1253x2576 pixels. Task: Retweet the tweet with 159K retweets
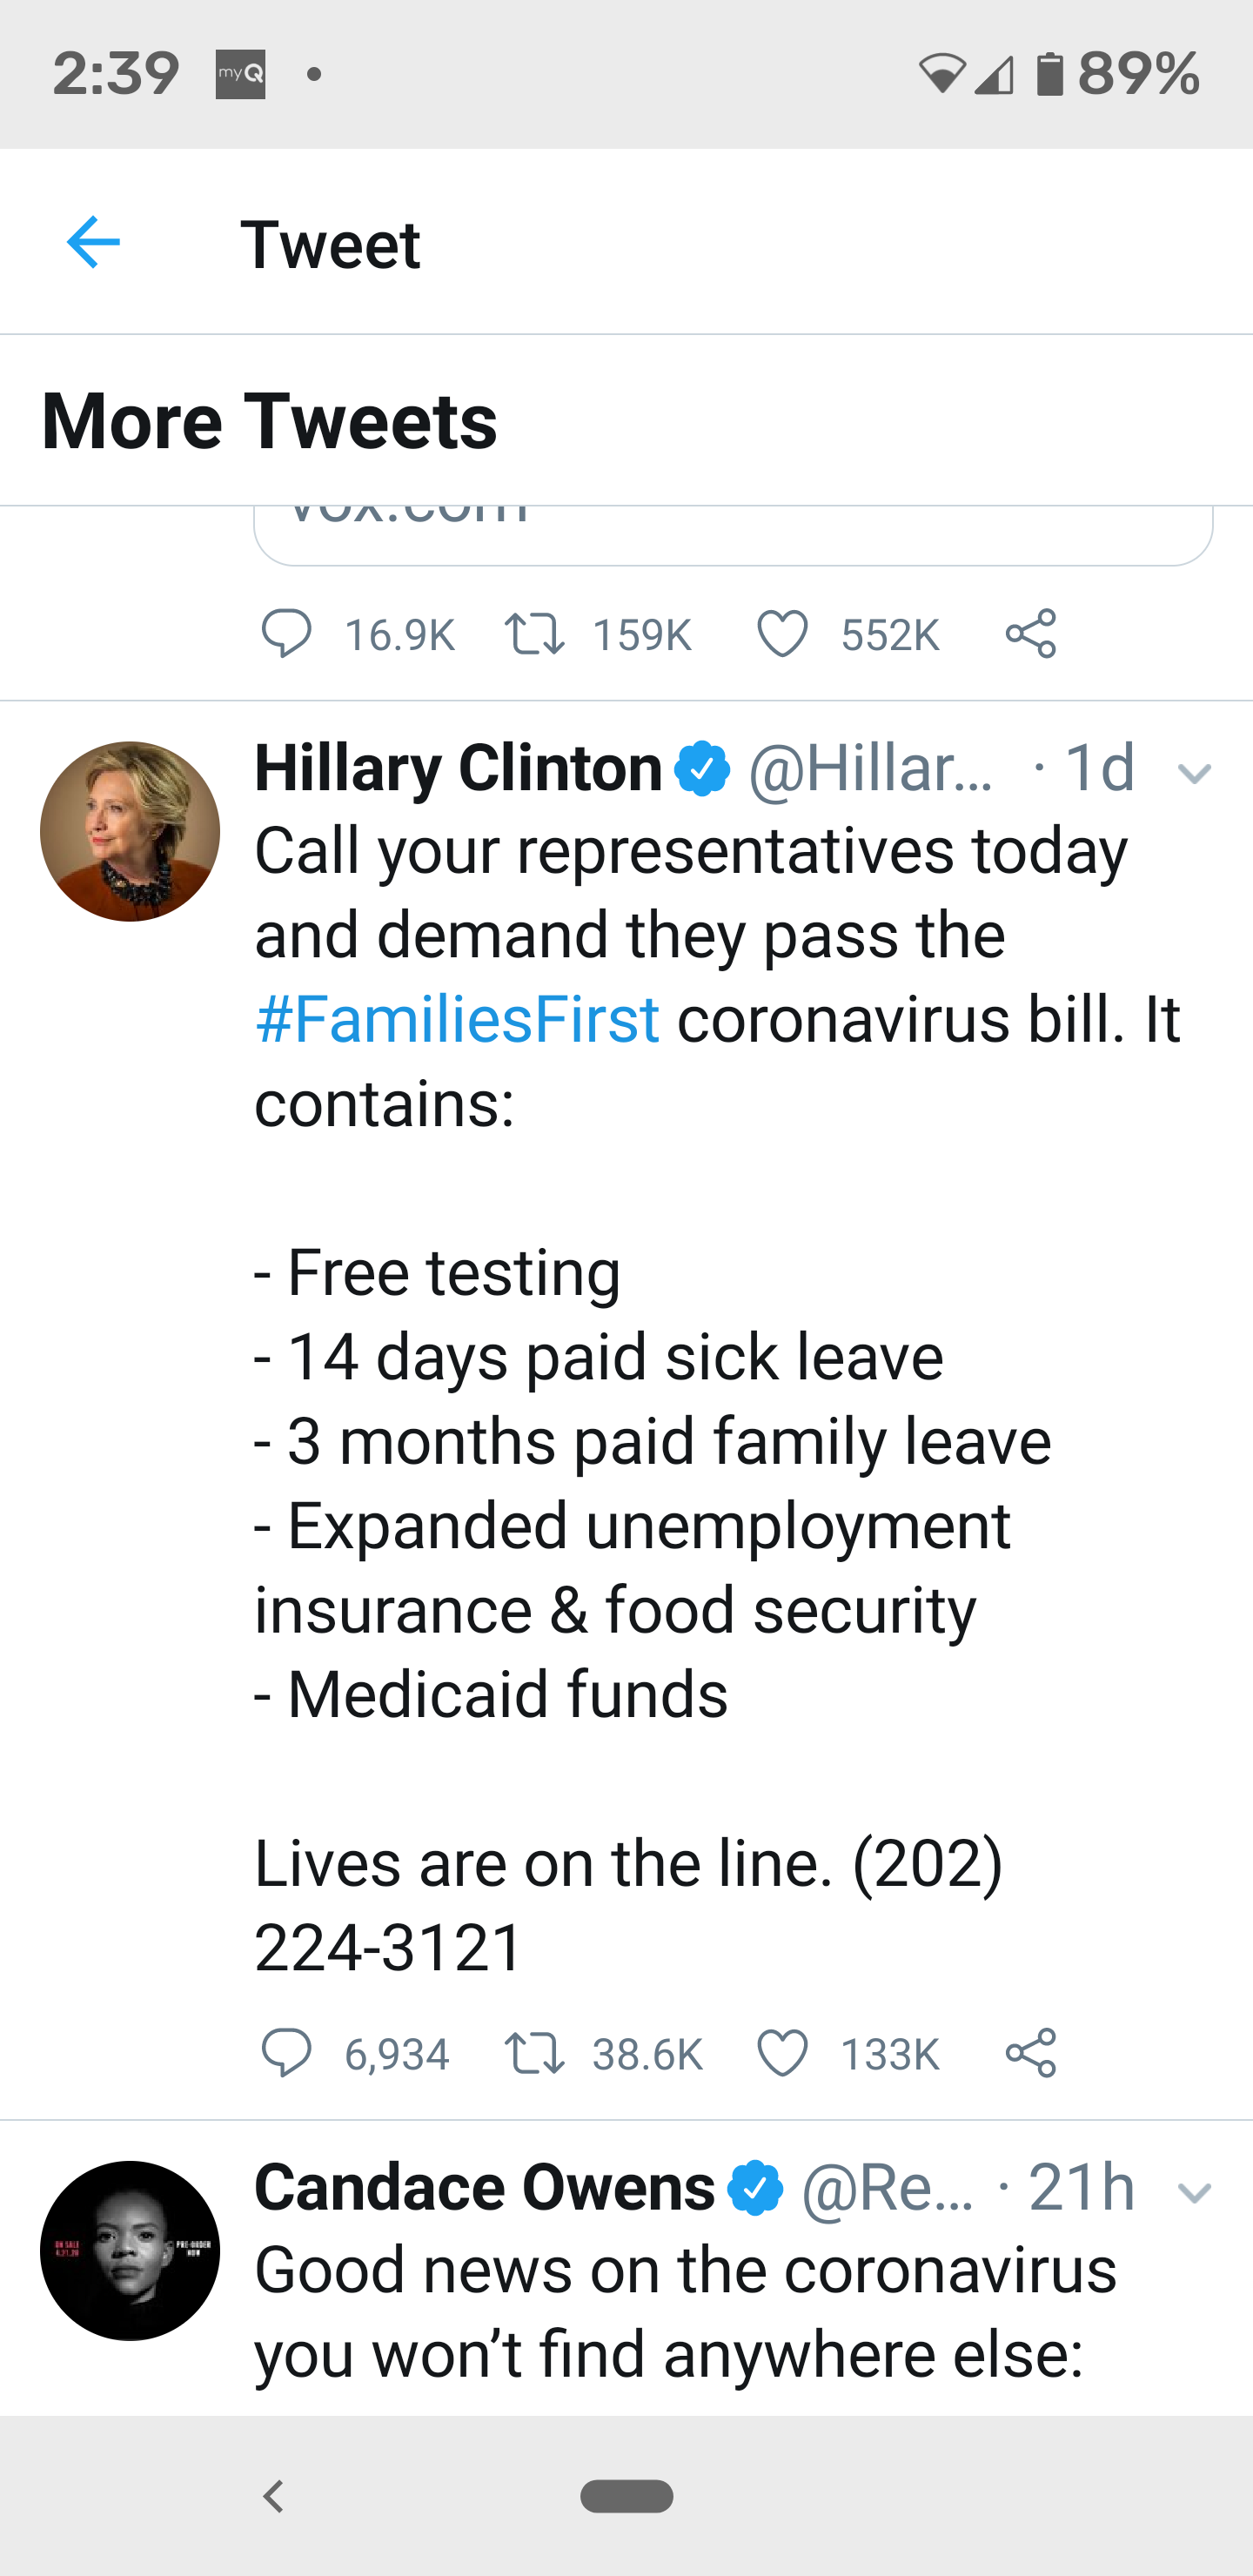coord(535,634)
